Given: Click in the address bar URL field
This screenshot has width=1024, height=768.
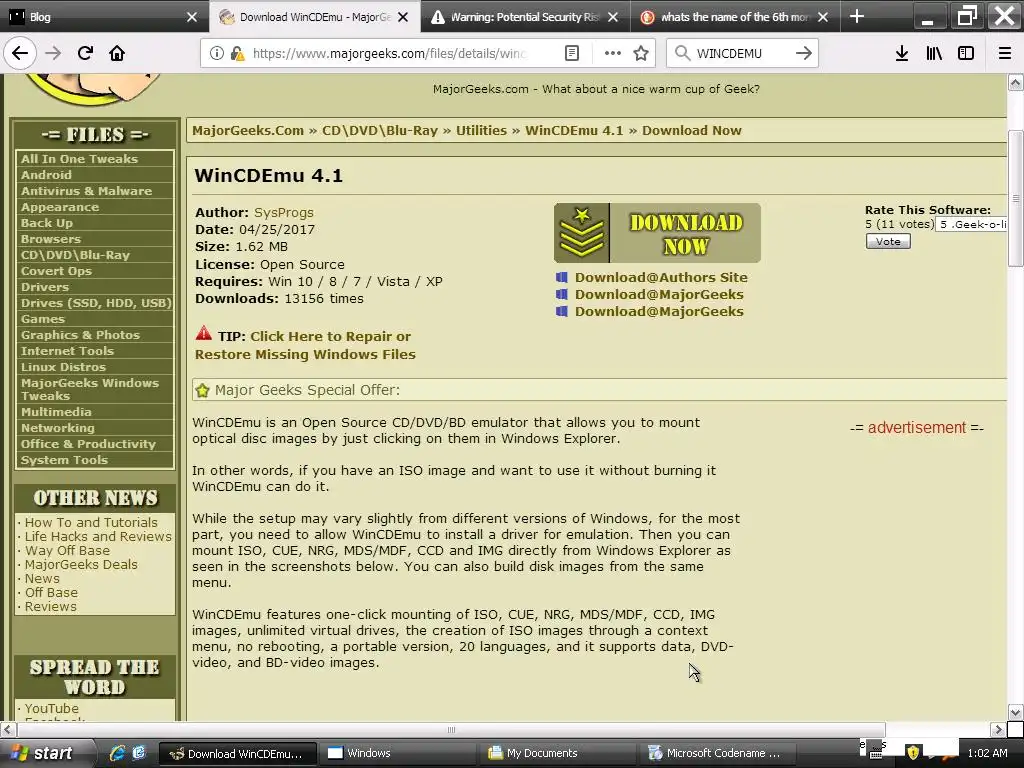Looking at the screenshot, I should (389, 53).
